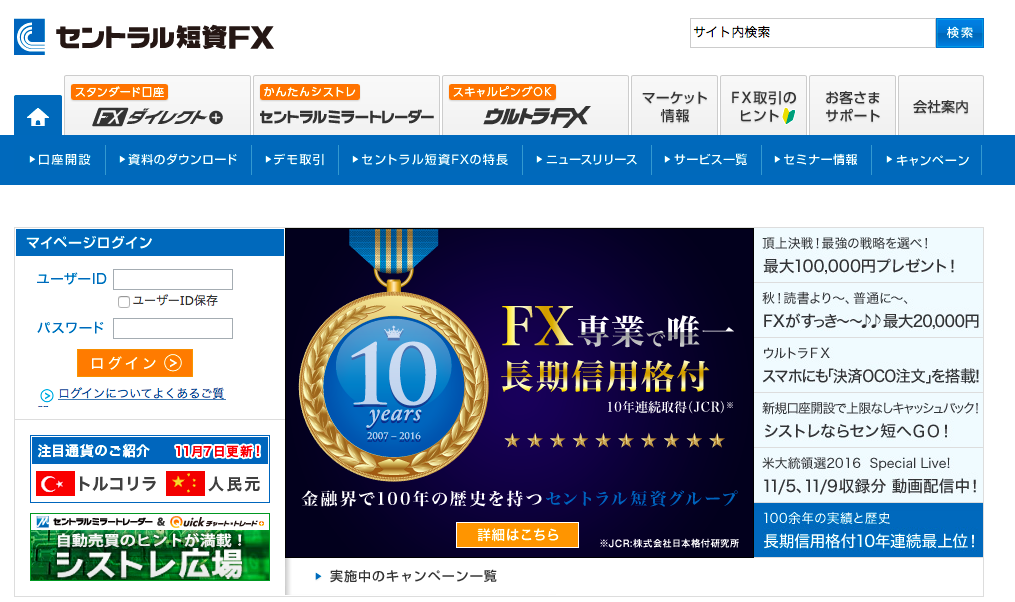
Task: Click the home icon tab
Action: 38,115
